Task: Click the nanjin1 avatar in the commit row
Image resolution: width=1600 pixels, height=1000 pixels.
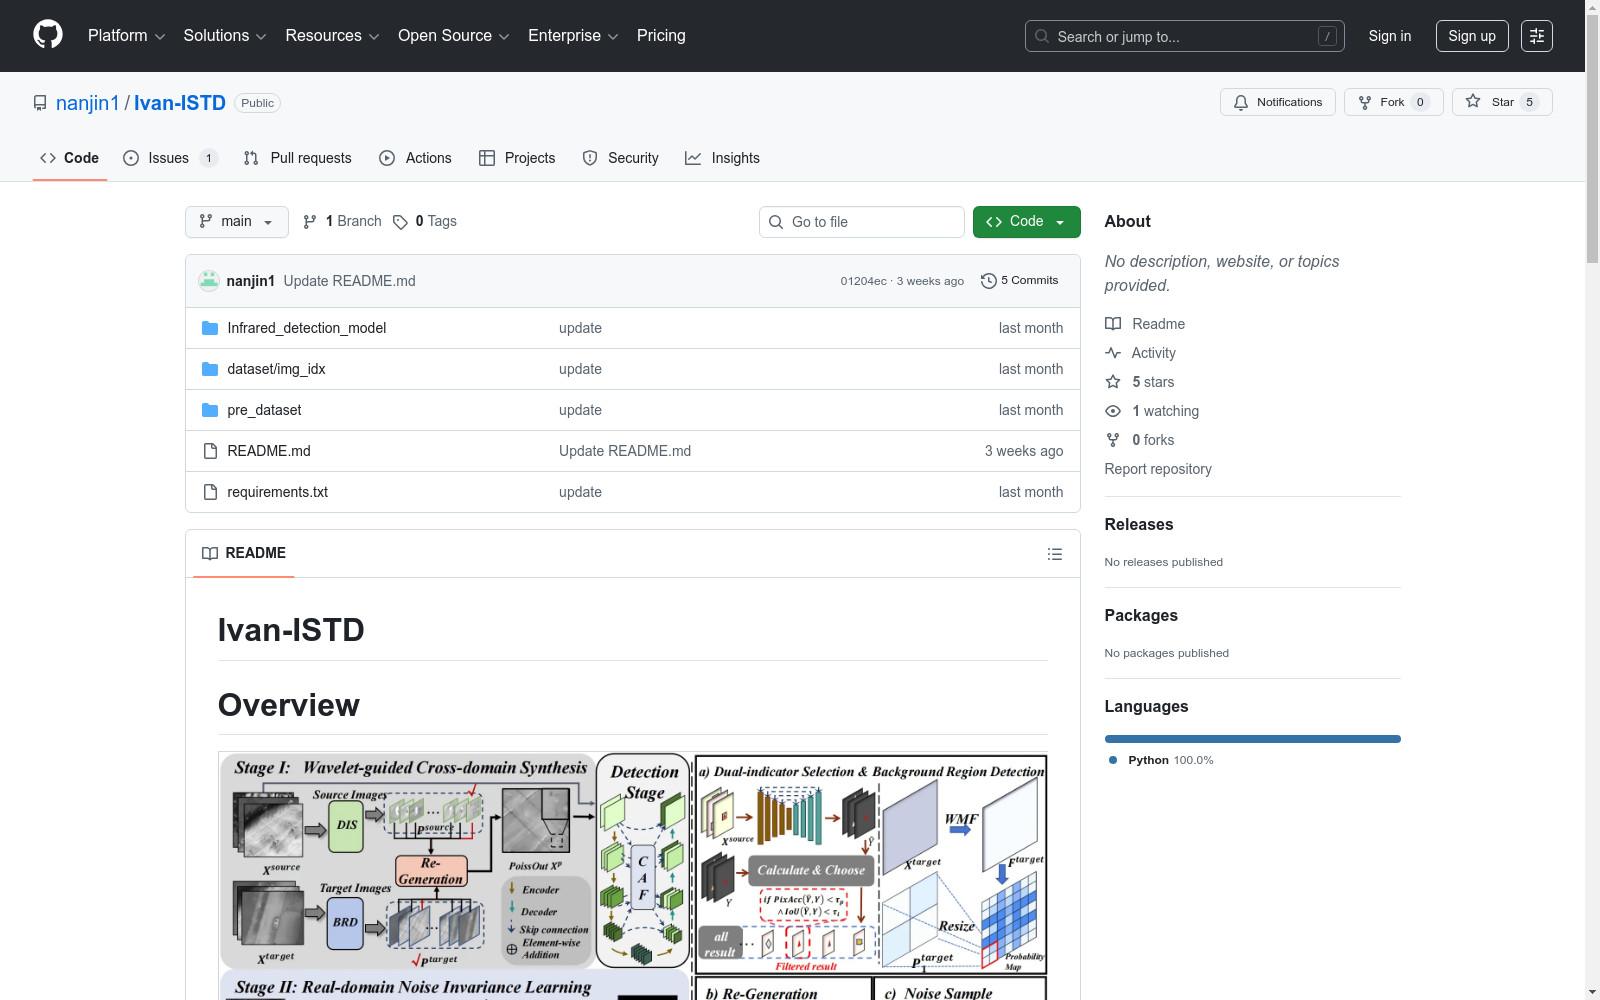Action: 209,281
